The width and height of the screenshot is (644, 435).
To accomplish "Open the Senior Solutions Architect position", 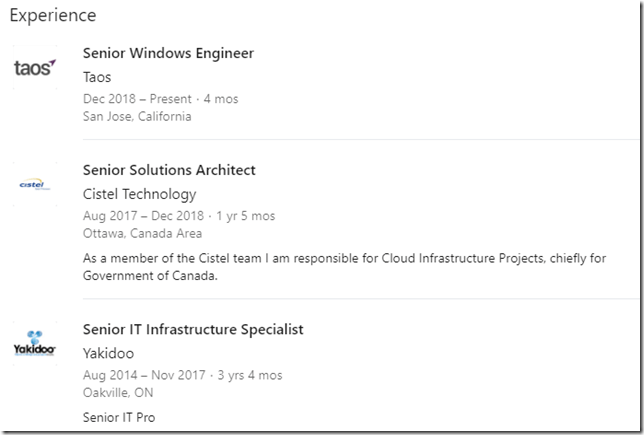I will point(169,170).
